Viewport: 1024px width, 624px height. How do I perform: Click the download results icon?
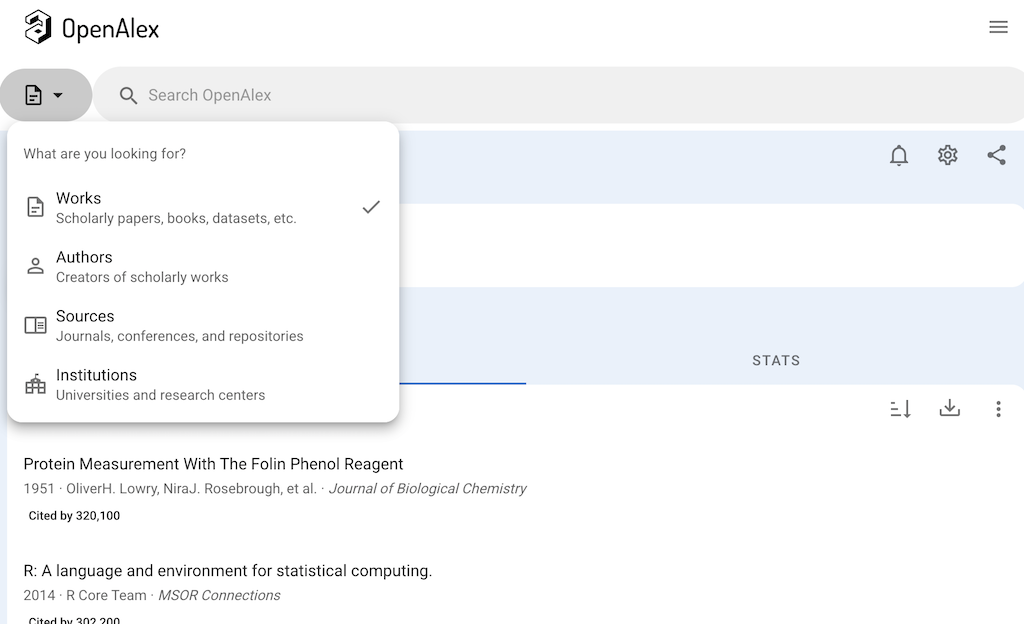pos(949,408)
